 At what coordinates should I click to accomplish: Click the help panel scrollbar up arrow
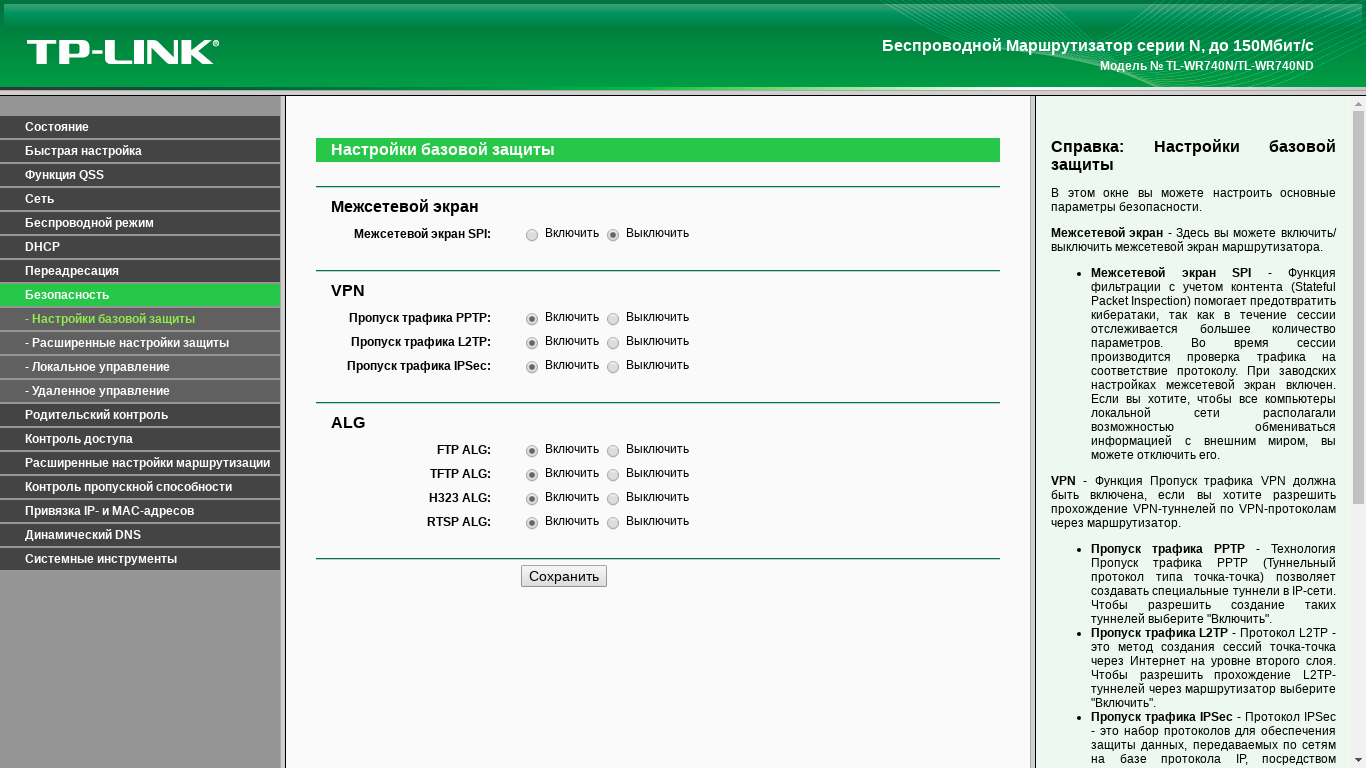pos(1359,103)
